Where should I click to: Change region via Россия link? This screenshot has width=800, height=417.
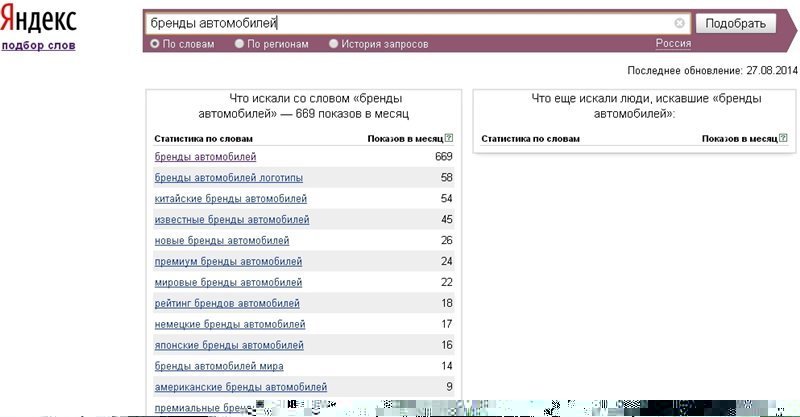pyautogui.click(x=673, y=43)
